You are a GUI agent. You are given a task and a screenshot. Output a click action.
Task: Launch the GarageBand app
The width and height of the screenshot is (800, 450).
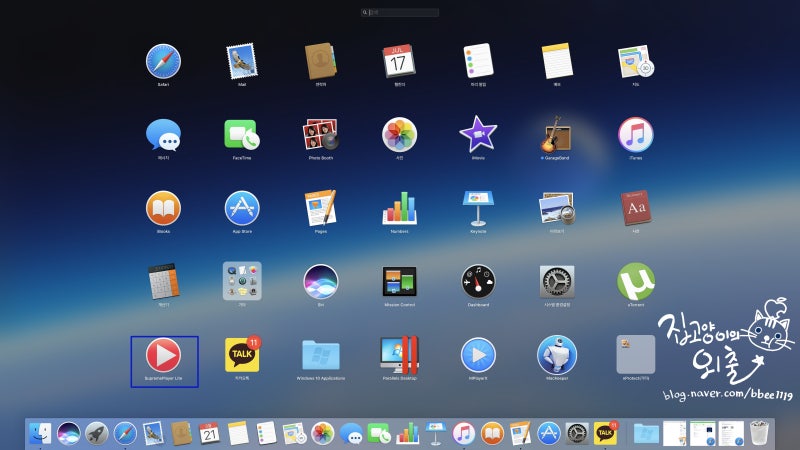[x=557, y=135]
